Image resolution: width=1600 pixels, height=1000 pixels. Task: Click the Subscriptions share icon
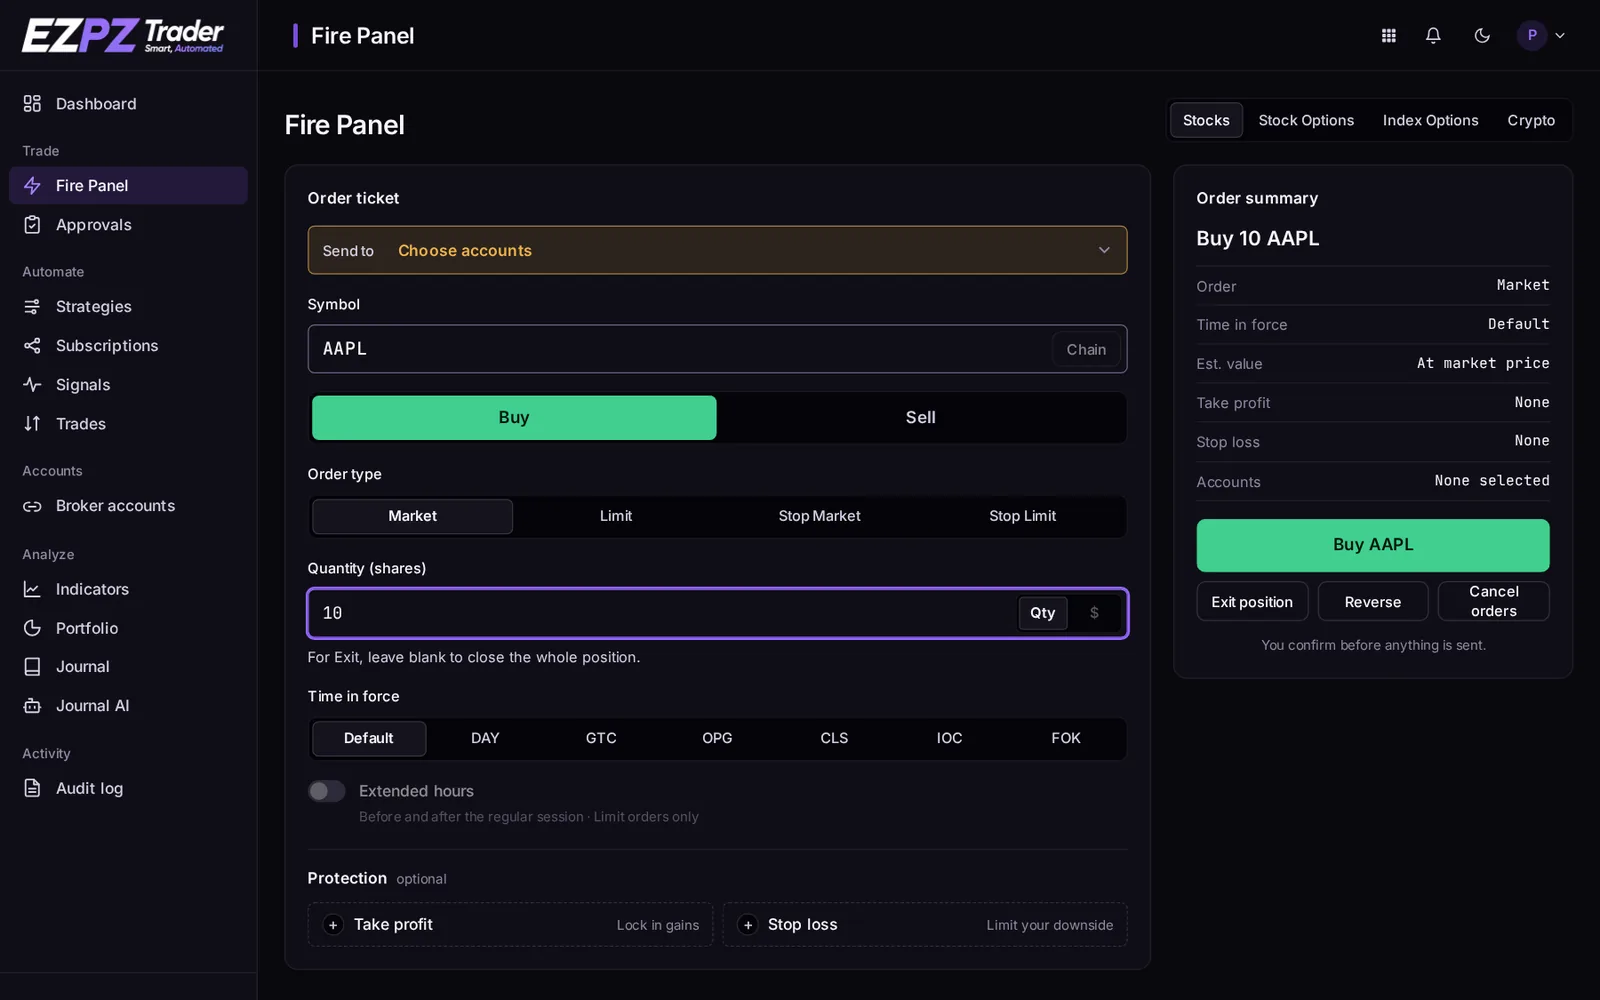click(32, 346)
